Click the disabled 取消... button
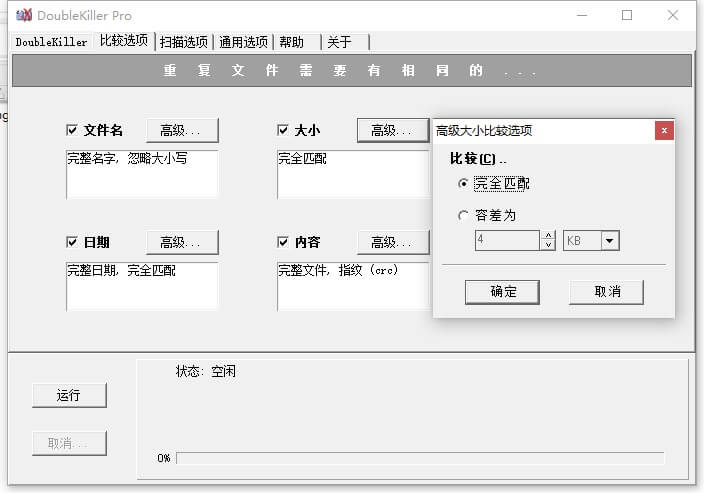704x493 pixels. pyautogui.click(x=69, y=443)
